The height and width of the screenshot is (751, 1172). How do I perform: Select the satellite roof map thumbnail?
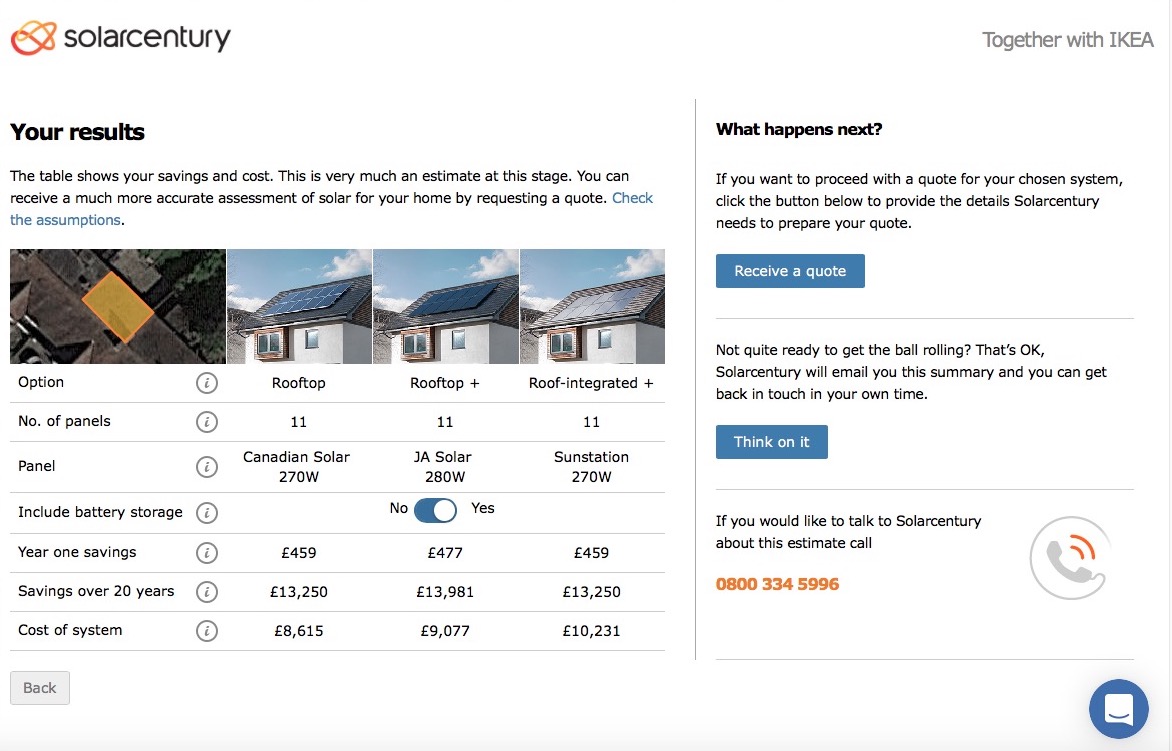(118, 306)
